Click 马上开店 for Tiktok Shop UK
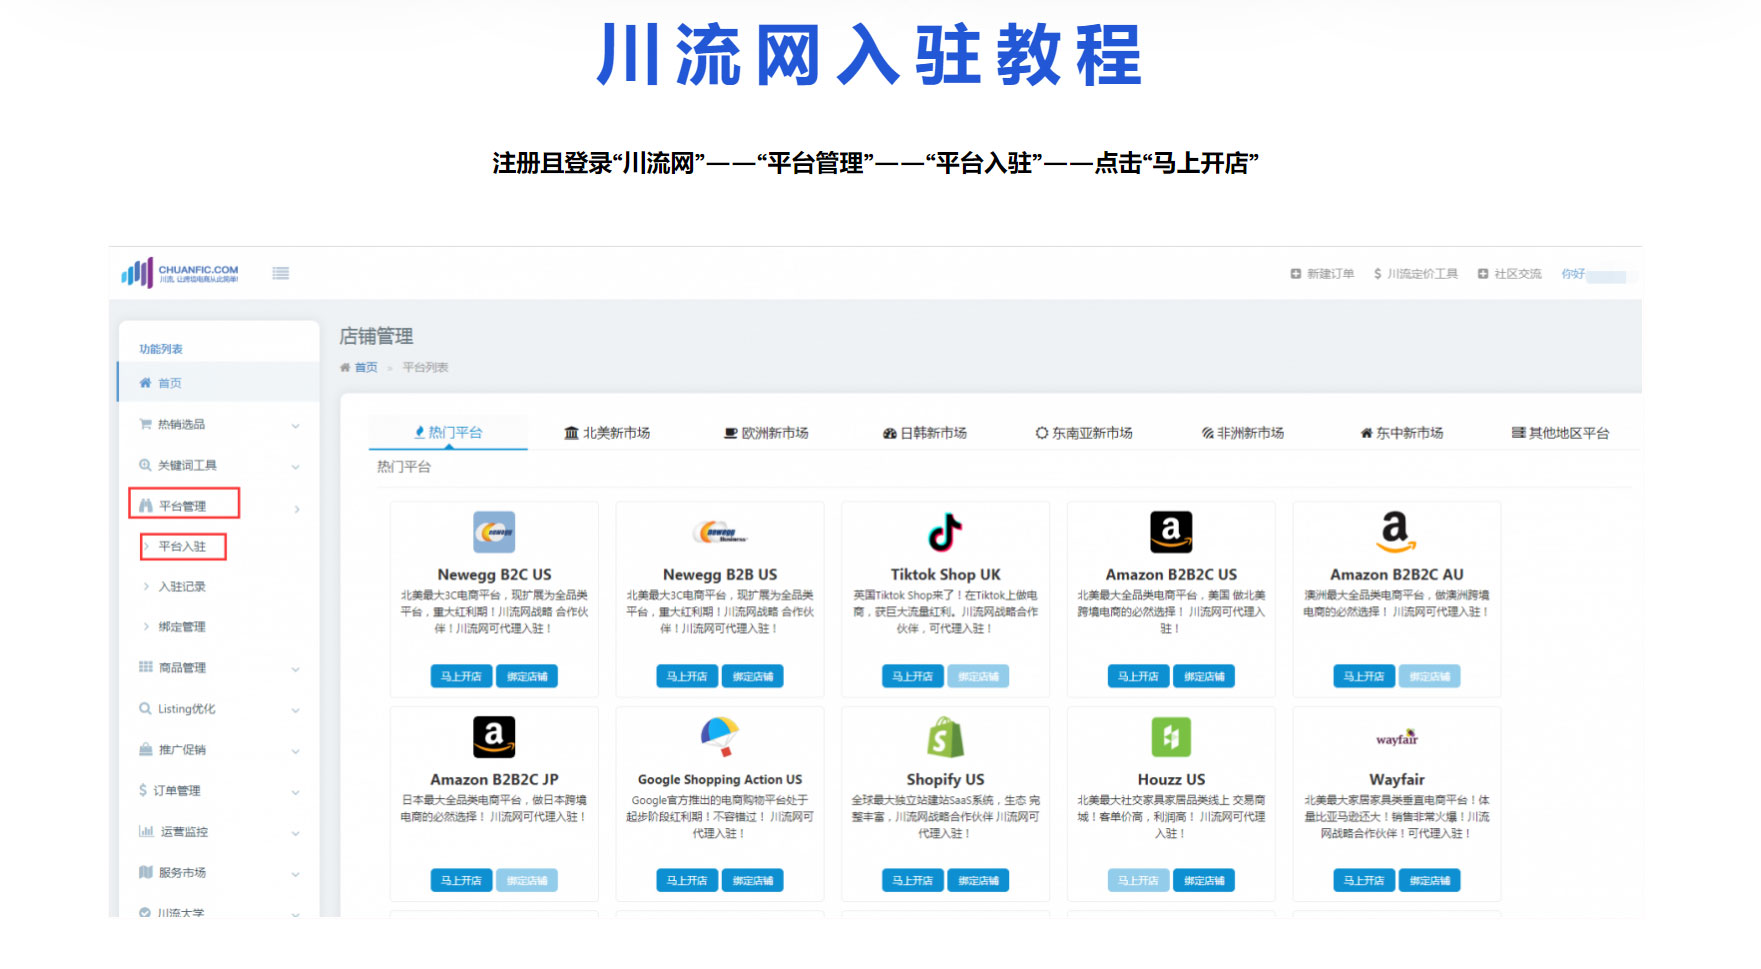 tap(912, 676)
